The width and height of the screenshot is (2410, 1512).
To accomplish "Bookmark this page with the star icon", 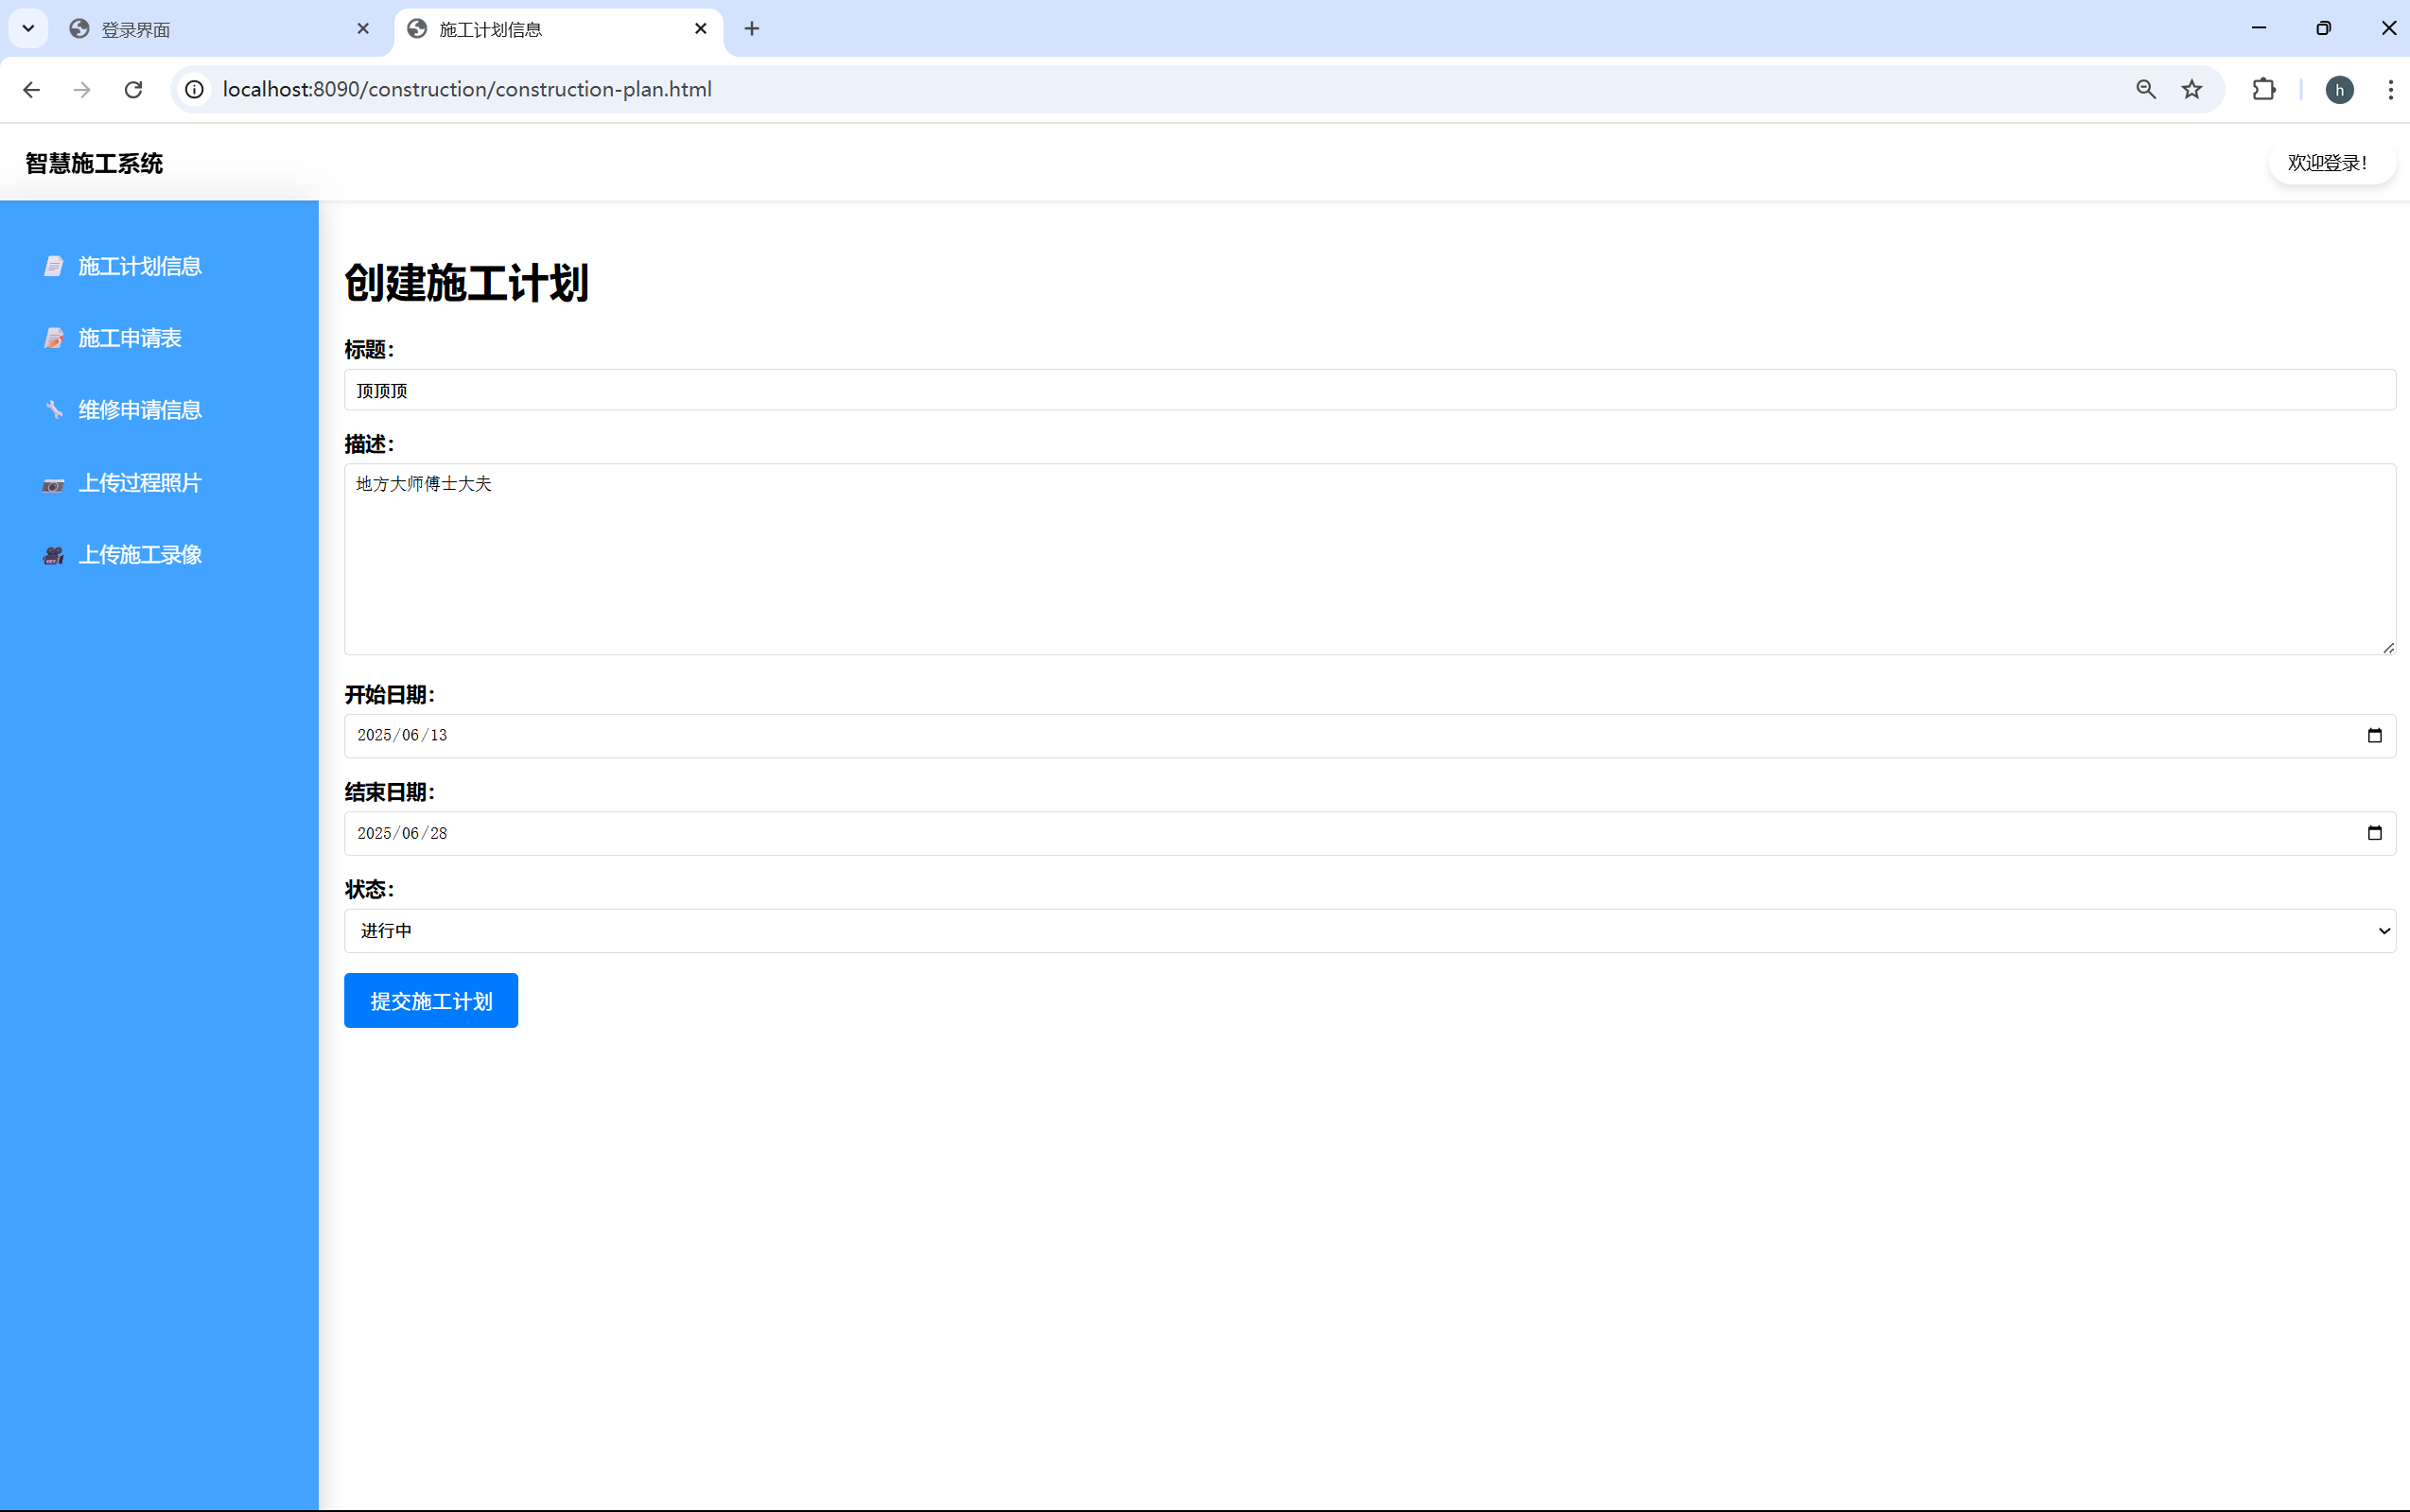I will tap(2191, 90).
